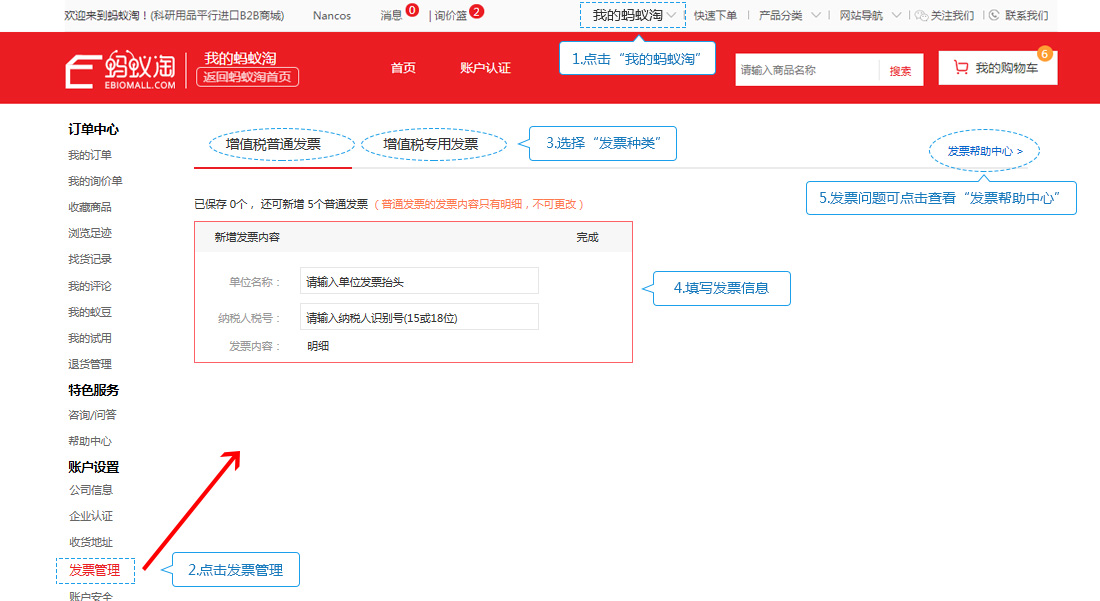Open 发票管理 in the sidebar

point(95,570)
